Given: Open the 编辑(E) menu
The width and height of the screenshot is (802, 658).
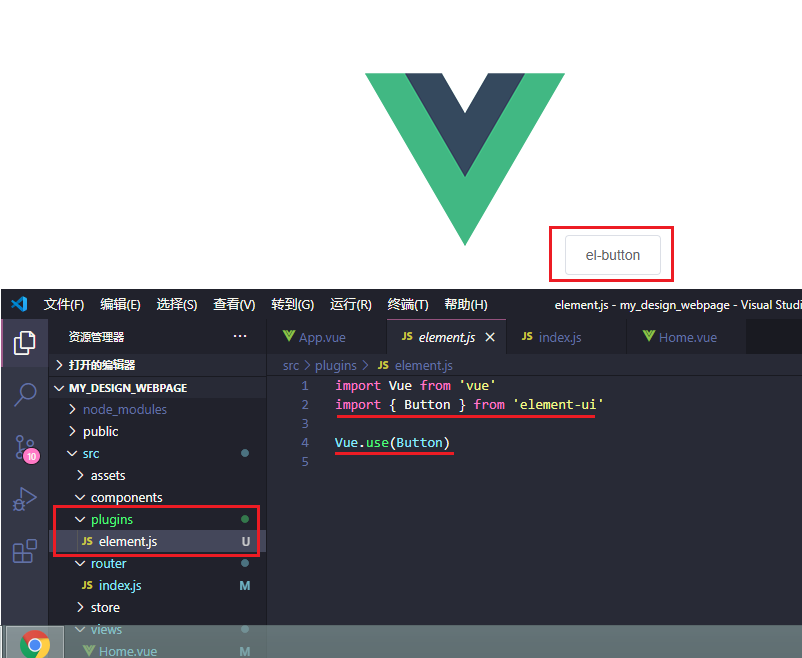Looking at the screenshot, I should coord(120,304).
